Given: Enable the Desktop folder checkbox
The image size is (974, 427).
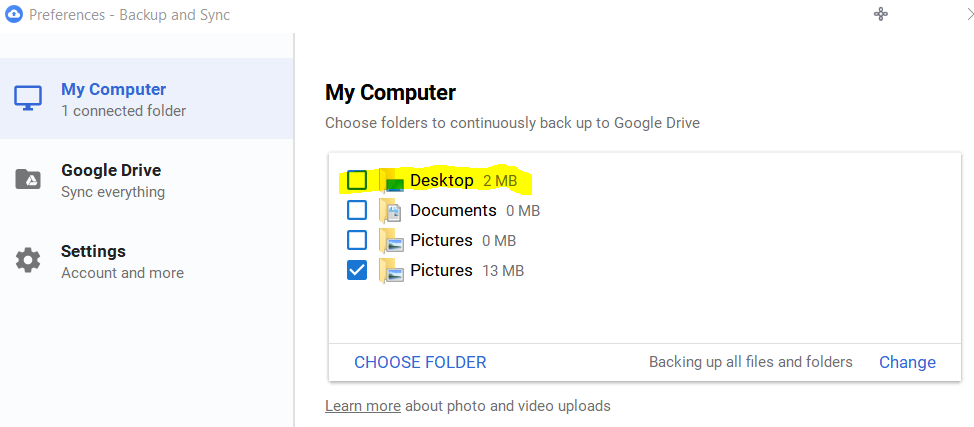Looking at the screenshot, I should (x=357, y=180).
